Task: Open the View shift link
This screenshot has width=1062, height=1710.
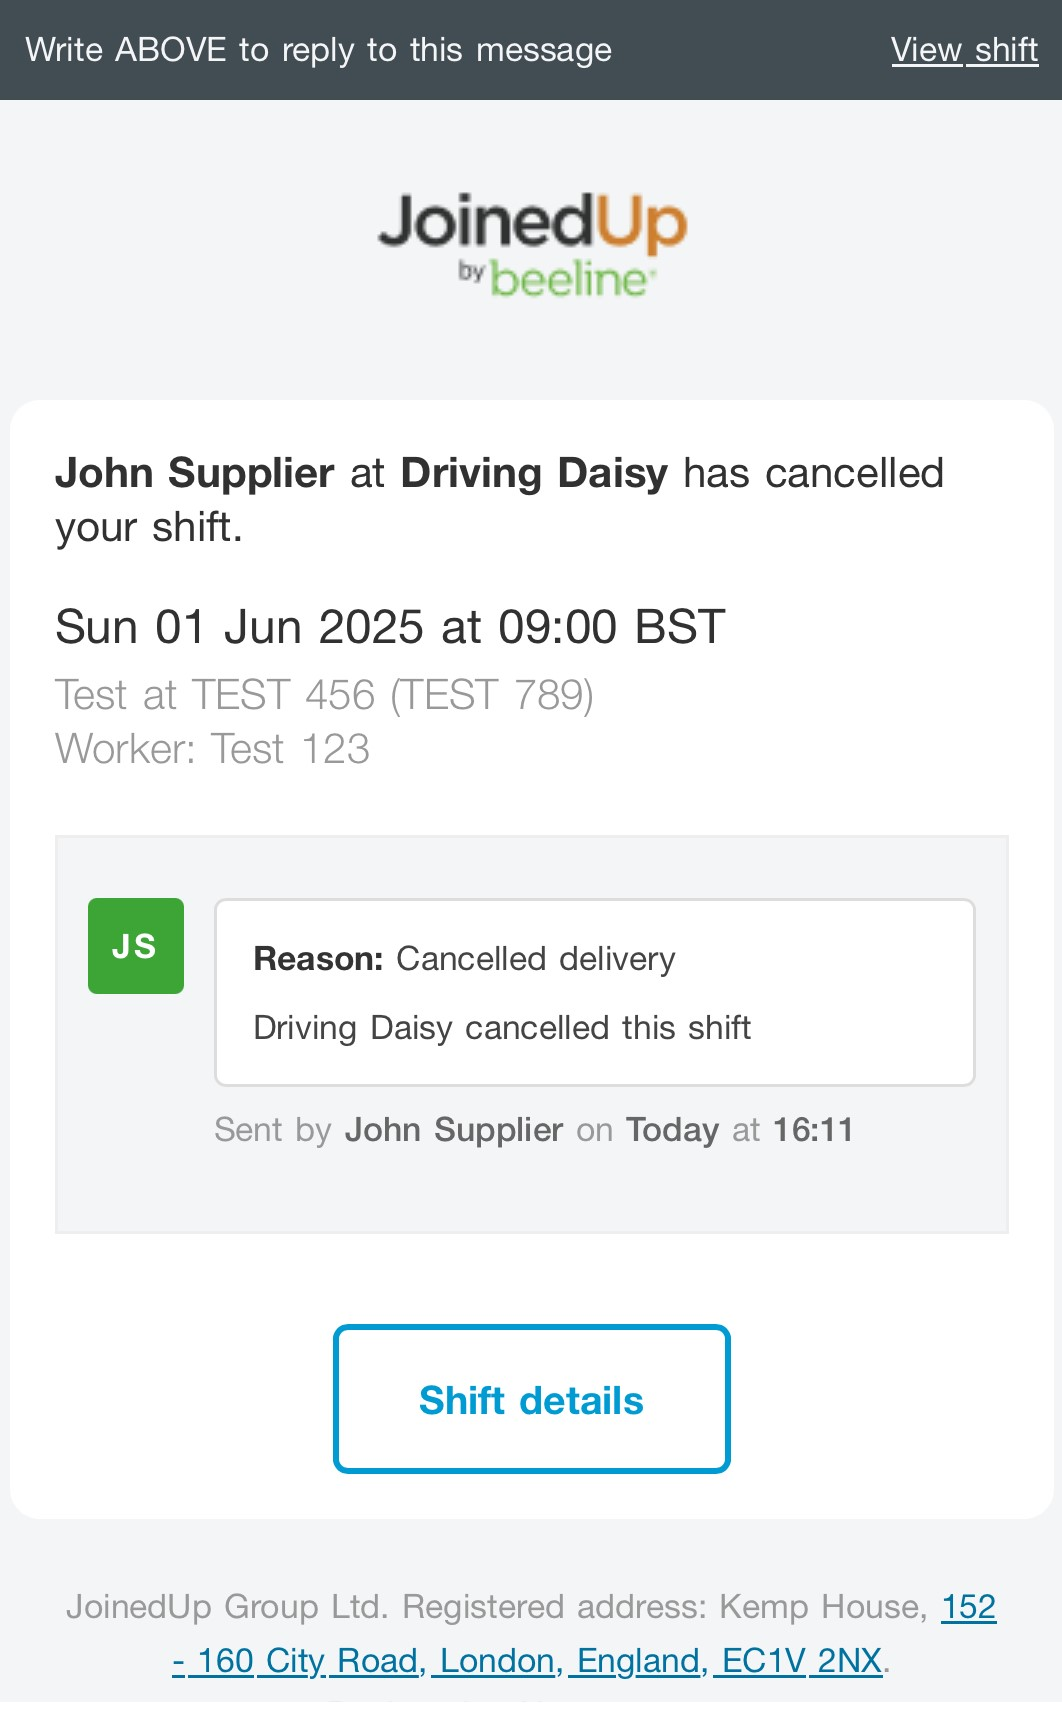Action: tap(964, 50)
